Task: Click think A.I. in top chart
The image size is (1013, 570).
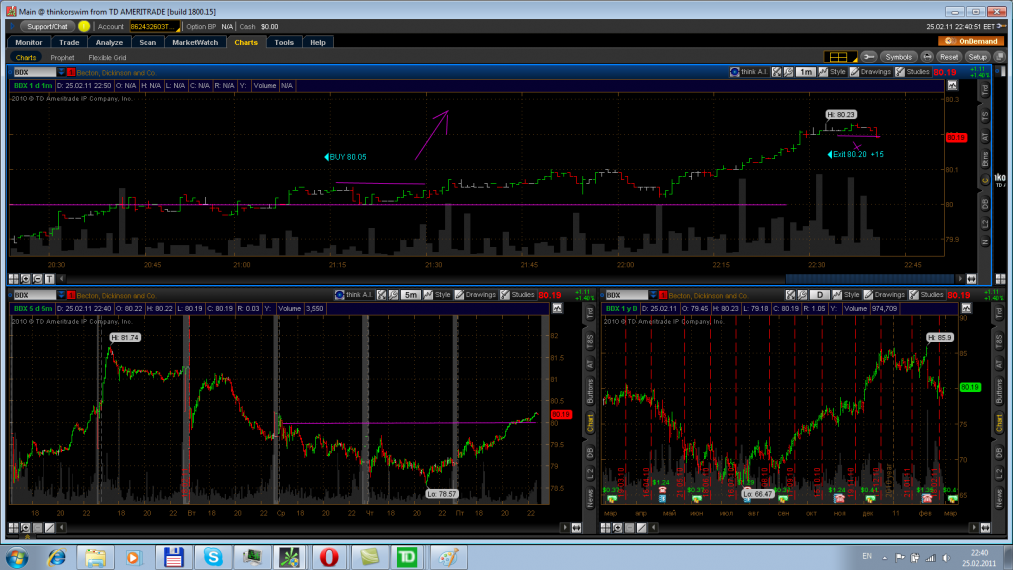Action: point(749,72)
